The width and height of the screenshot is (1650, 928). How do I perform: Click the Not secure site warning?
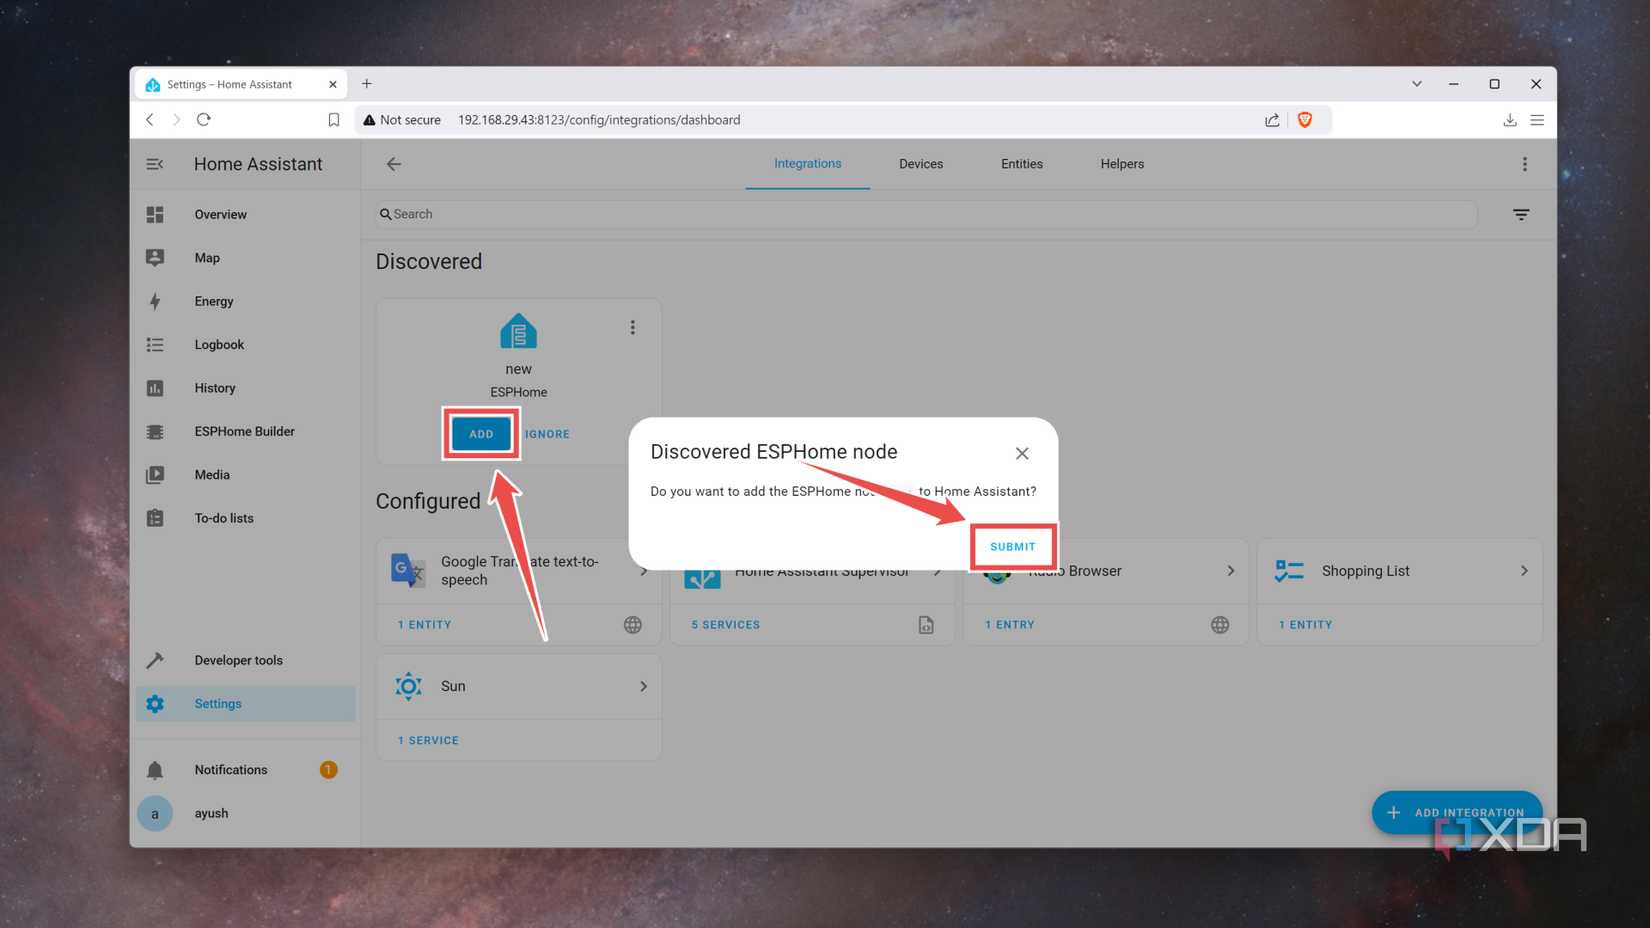click(401, 120)
